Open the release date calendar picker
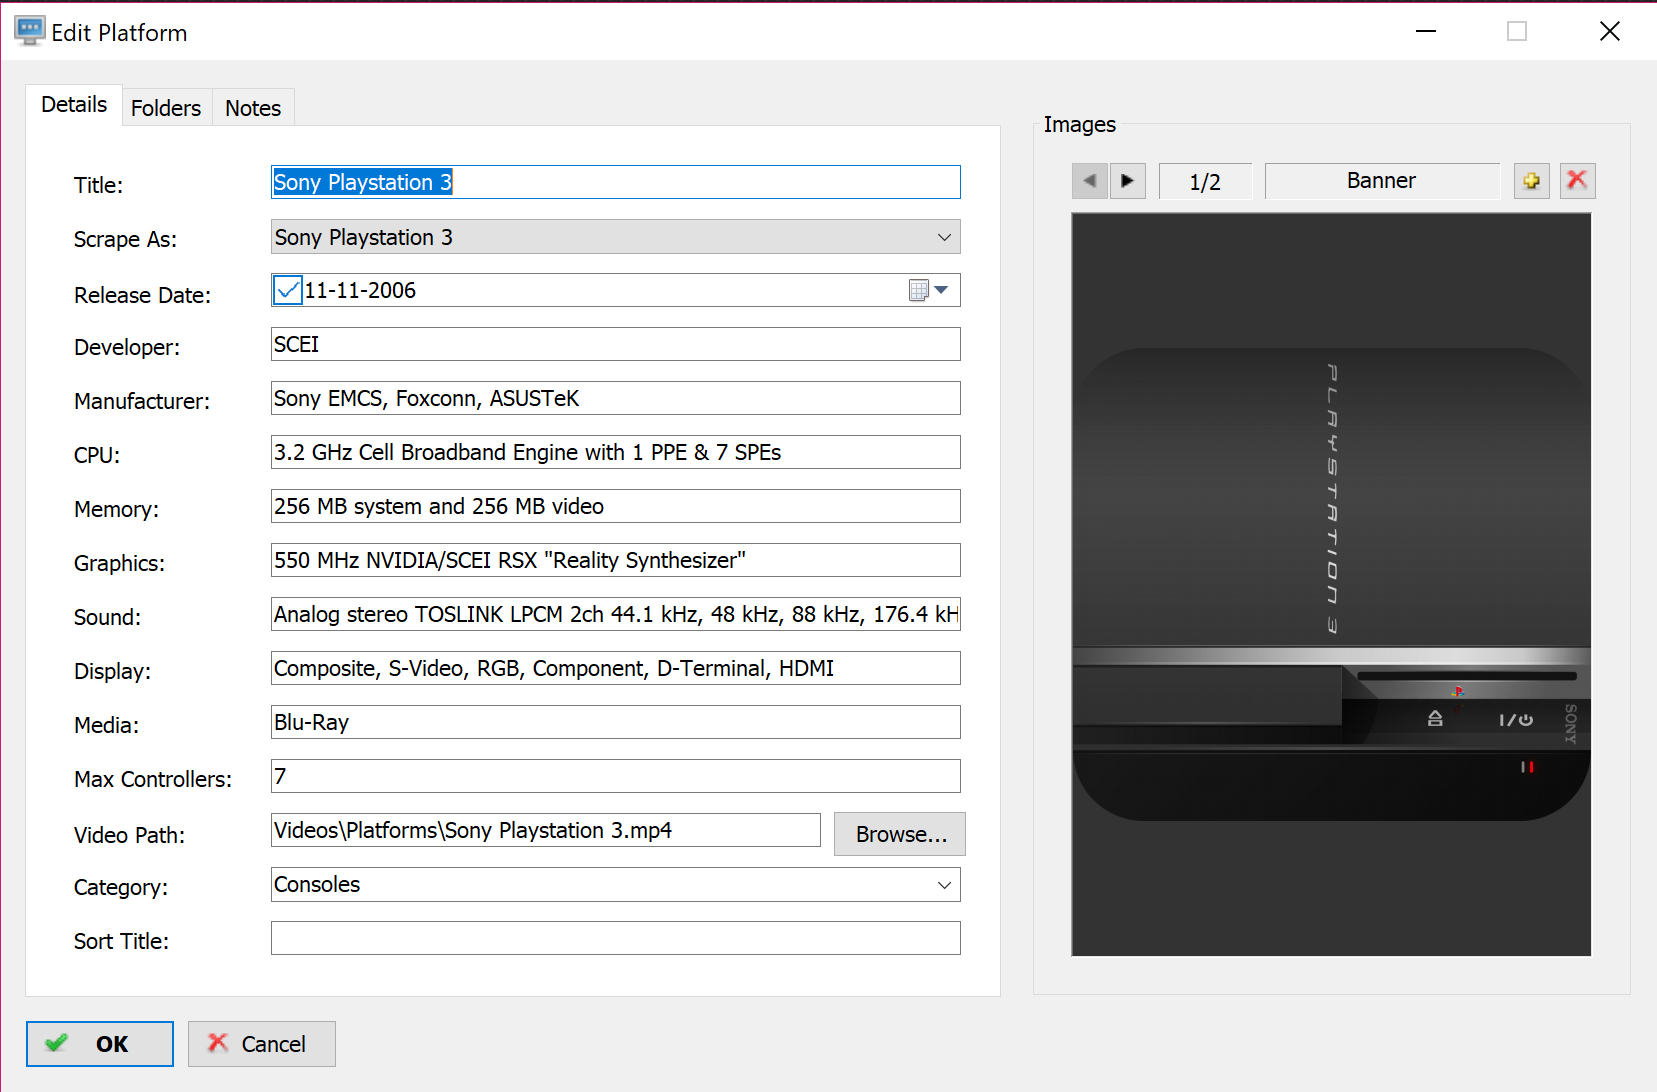 click(x=929, y=290)
